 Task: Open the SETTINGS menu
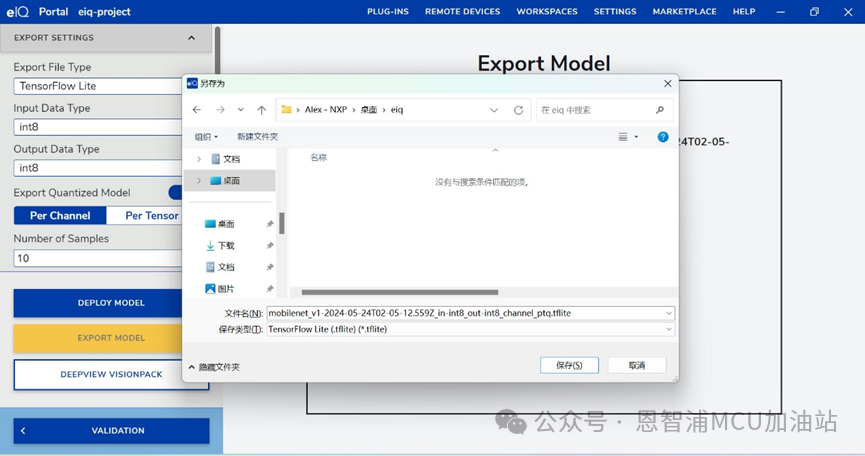[615, 12]
